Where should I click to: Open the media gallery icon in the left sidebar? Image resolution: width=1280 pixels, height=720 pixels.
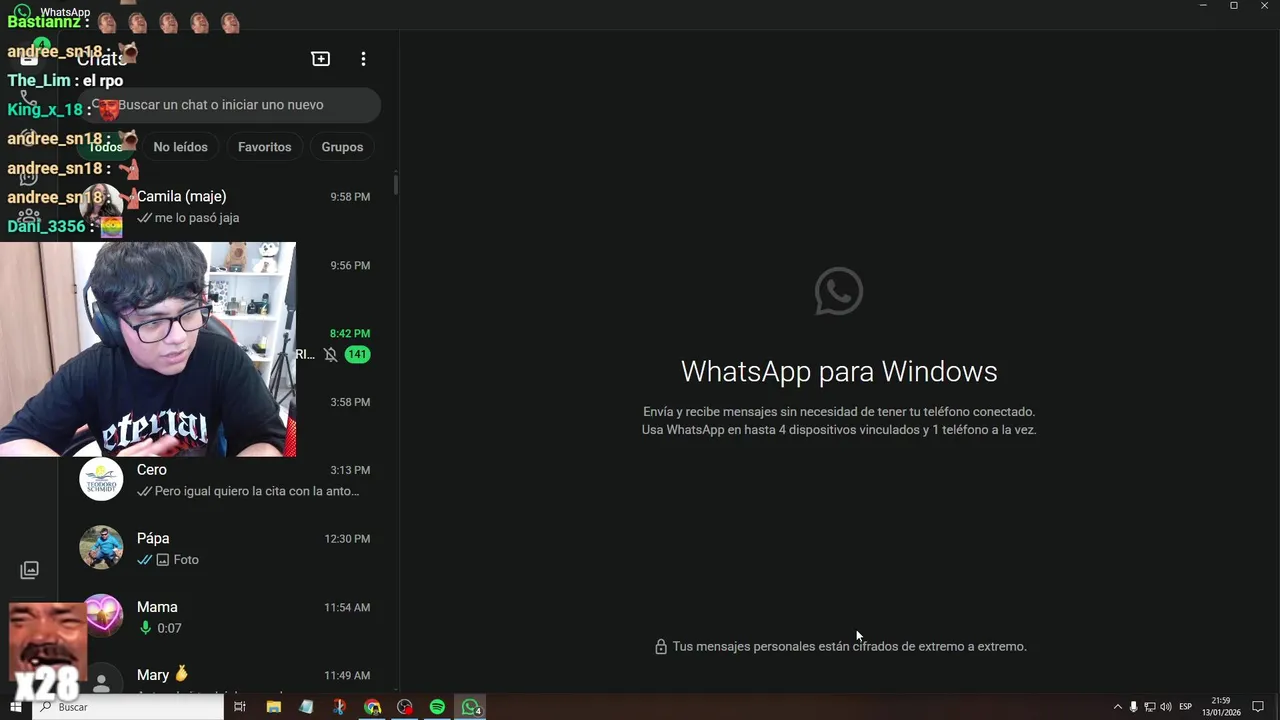(30, 570)
